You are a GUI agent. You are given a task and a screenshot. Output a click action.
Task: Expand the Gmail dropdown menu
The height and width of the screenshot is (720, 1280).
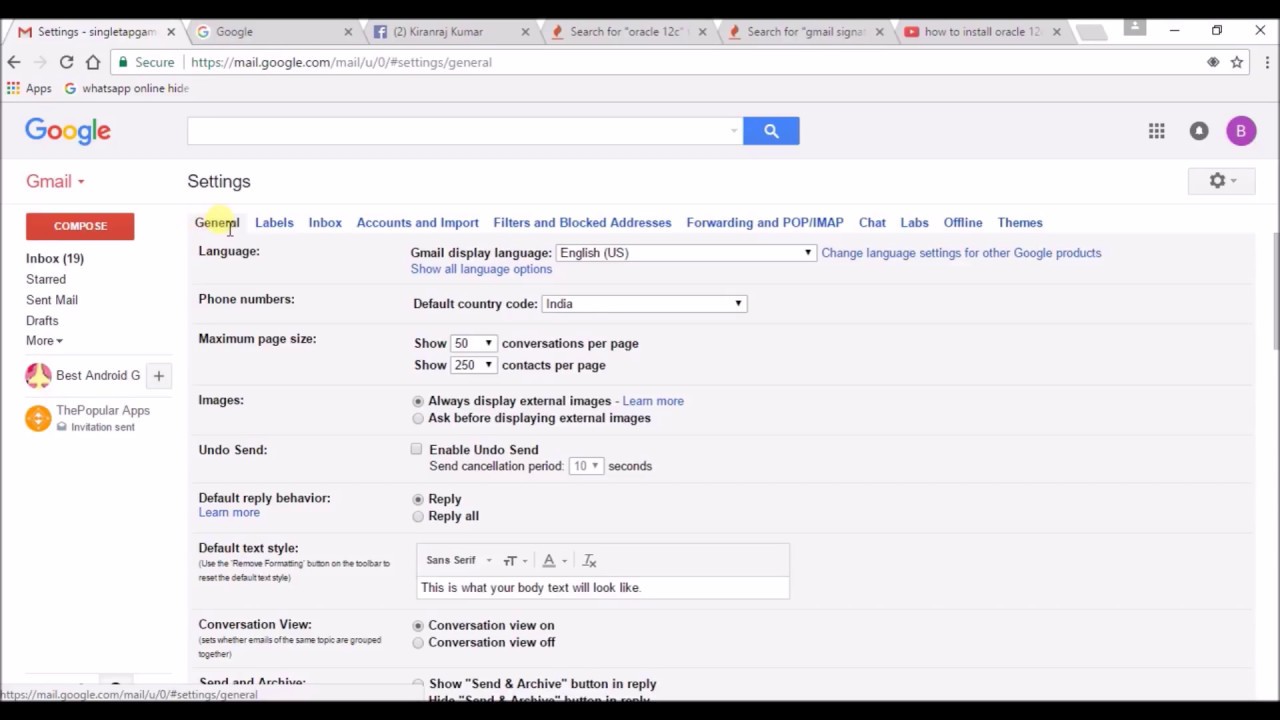pos(55,181)
